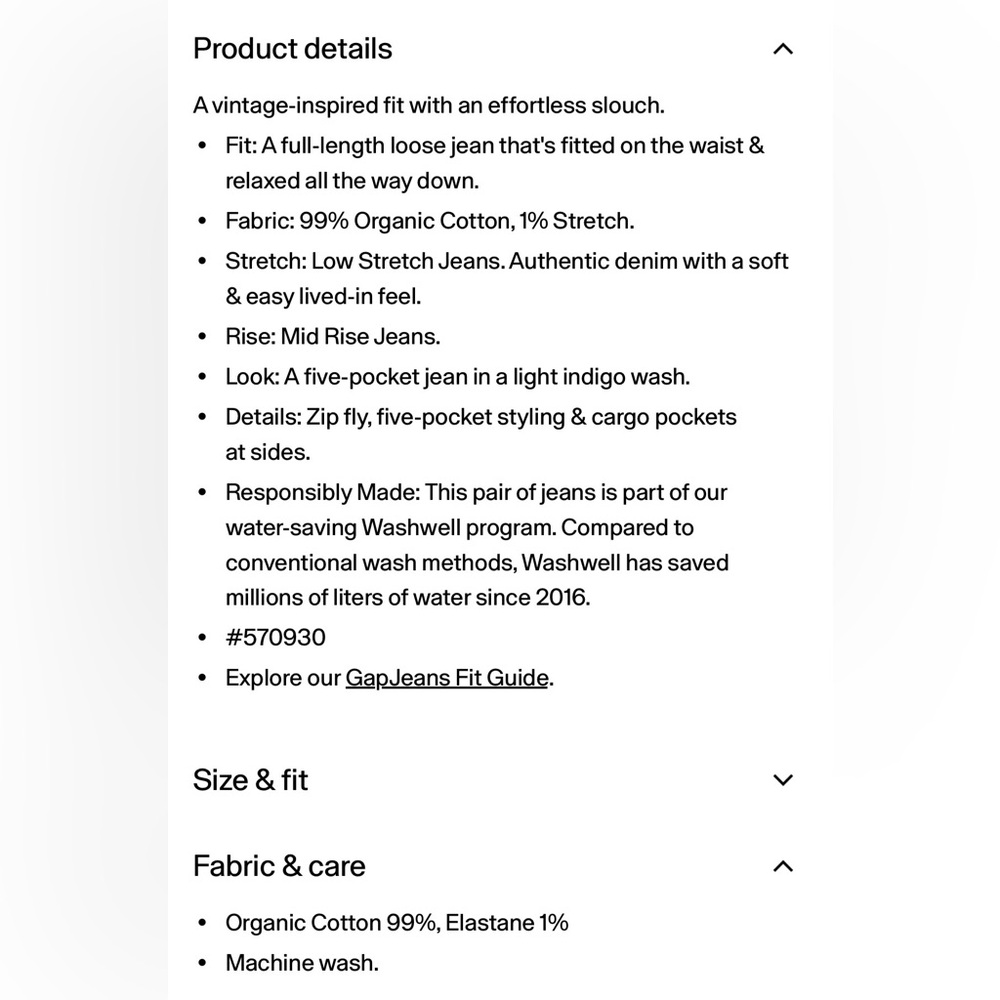Click the Fabric & care section heading
Image resolution: width=1000 pixels, height=1000 pixels.
[x=279, y=866]
